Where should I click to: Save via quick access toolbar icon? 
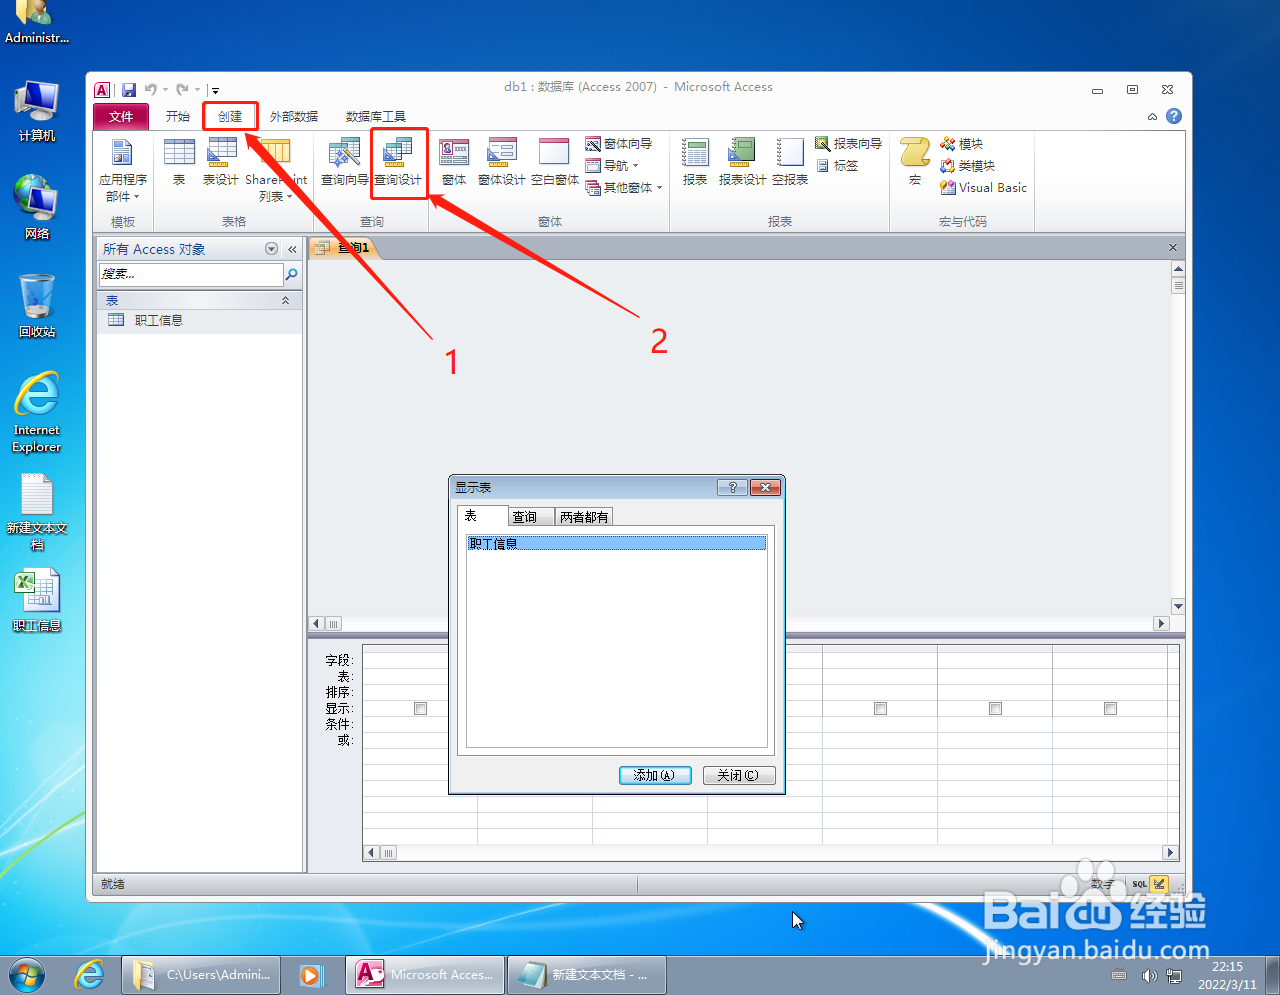(x=129, y=90)
